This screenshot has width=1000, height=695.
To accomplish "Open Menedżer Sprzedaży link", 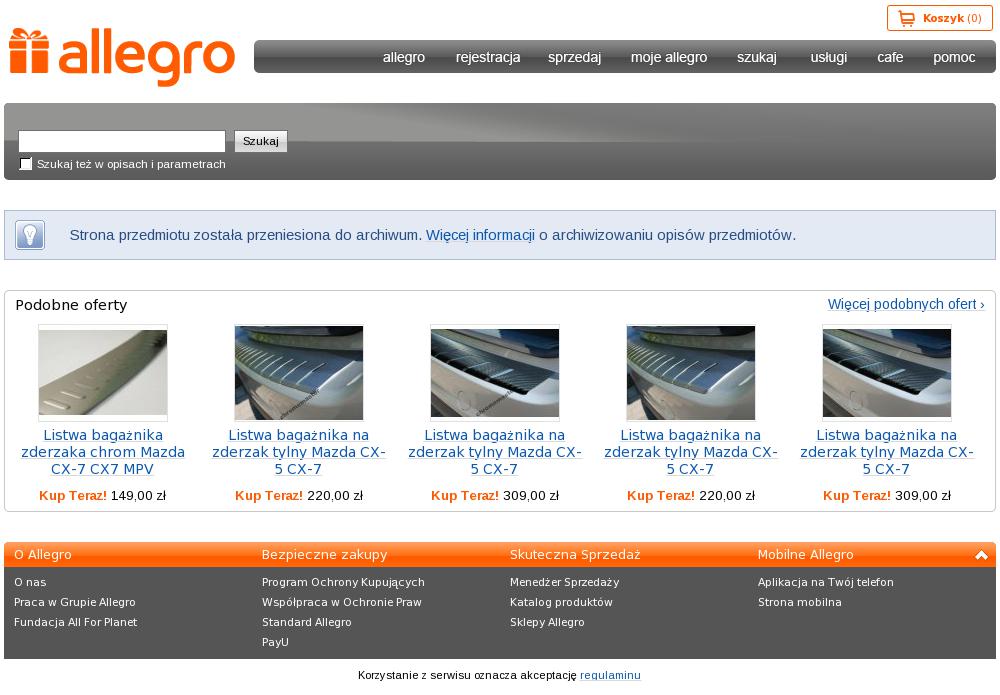I will tap(564, 582).
